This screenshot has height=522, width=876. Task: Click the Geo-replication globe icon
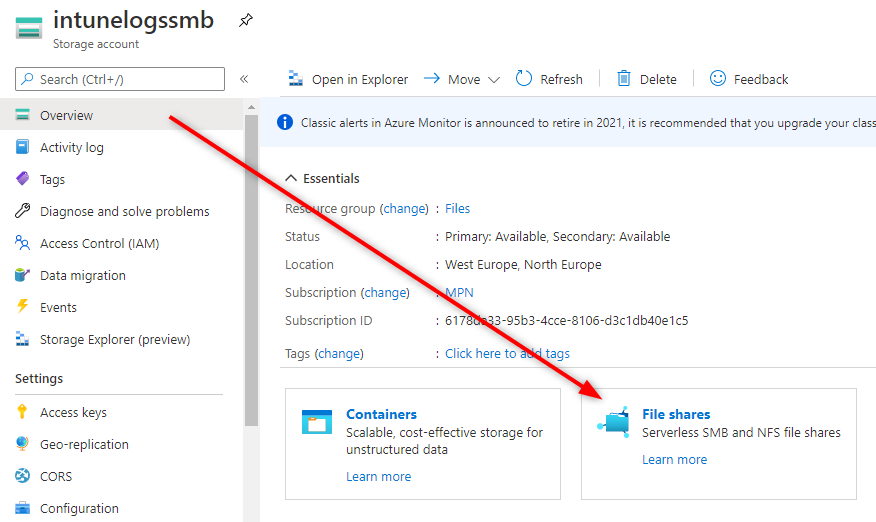tap(22, 444)
